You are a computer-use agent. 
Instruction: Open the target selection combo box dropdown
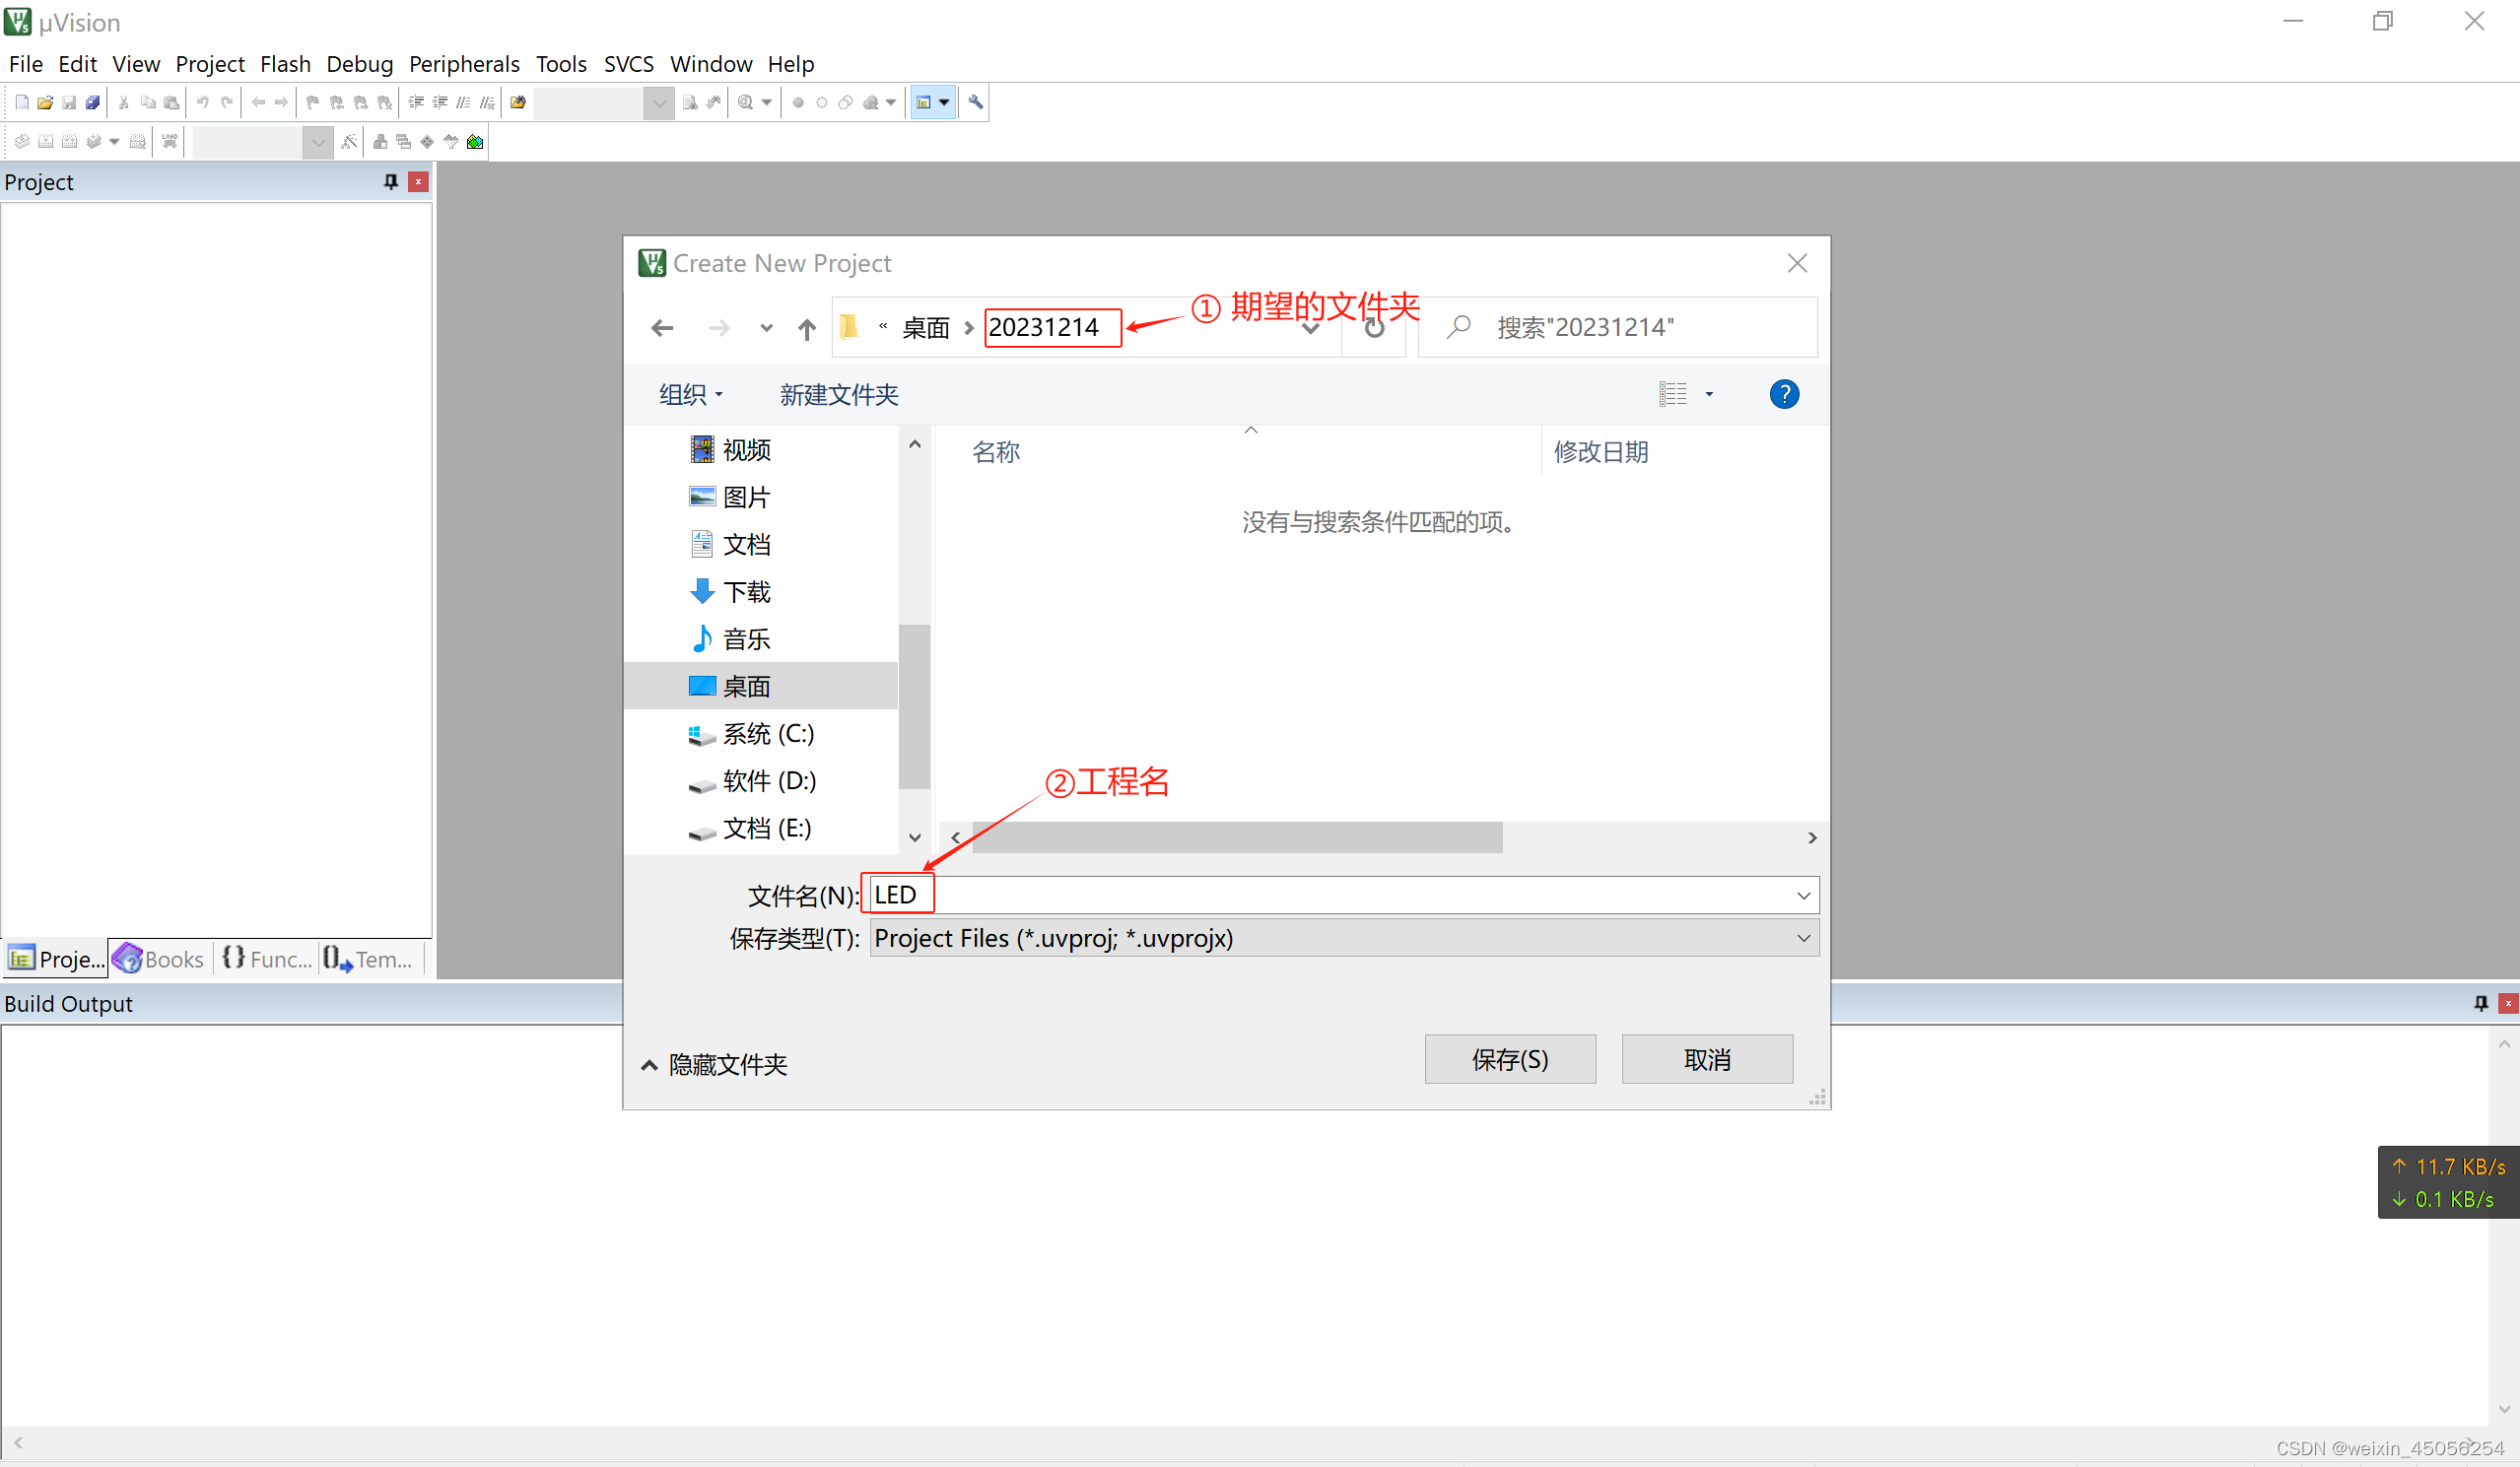[x=318, y=142]
